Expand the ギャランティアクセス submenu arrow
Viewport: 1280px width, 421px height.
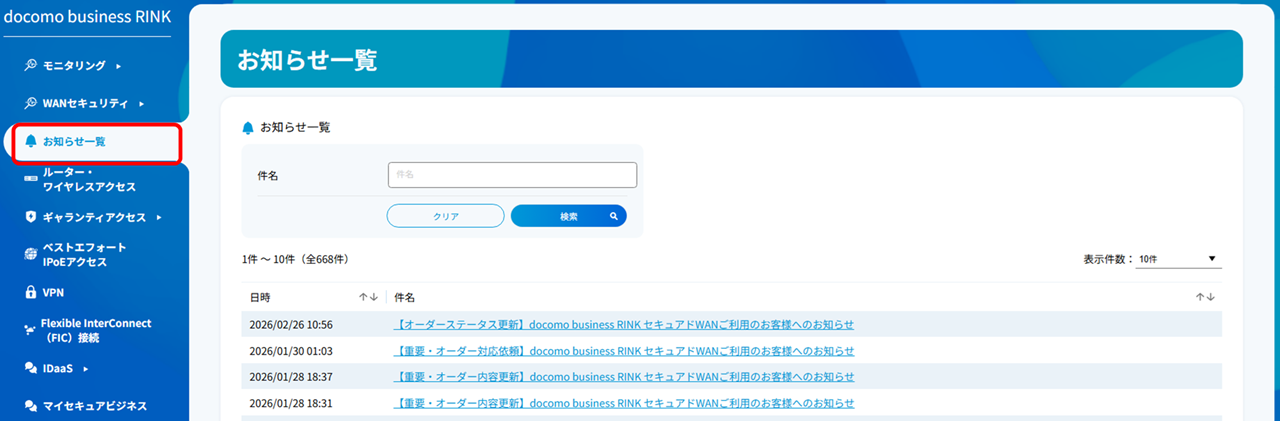coord(159,217)
